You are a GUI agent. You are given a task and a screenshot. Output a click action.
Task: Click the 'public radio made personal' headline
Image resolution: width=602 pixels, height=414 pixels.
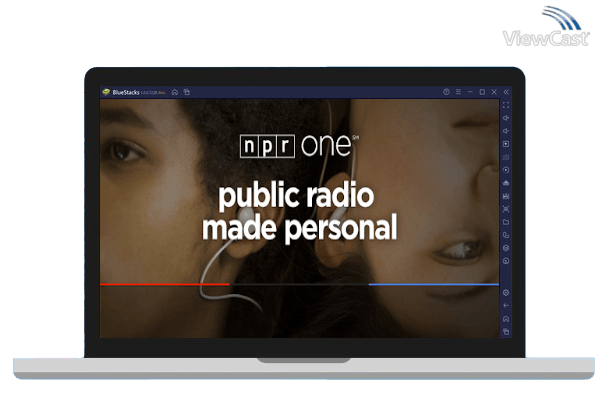tap(299, 212)
